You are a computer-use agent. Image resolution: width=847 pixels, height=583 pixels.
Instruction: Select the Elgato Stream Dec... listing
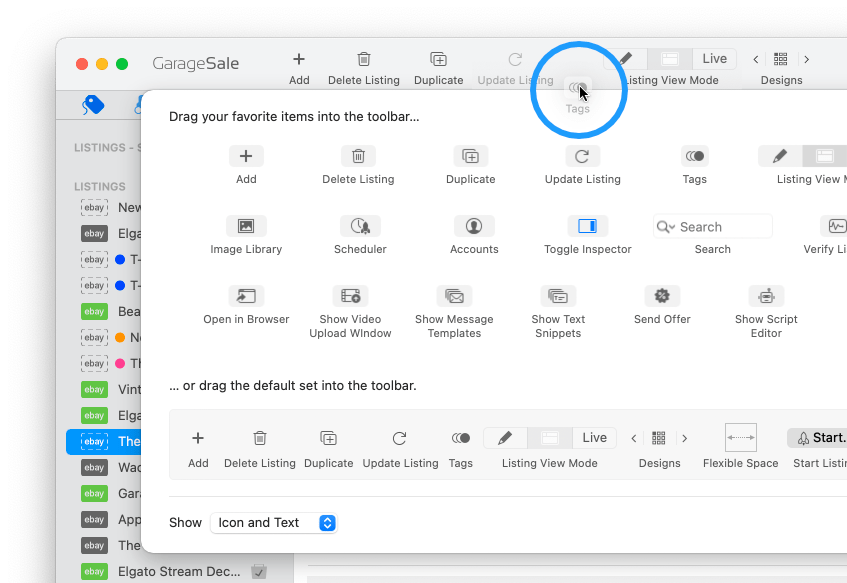point(180,572)
